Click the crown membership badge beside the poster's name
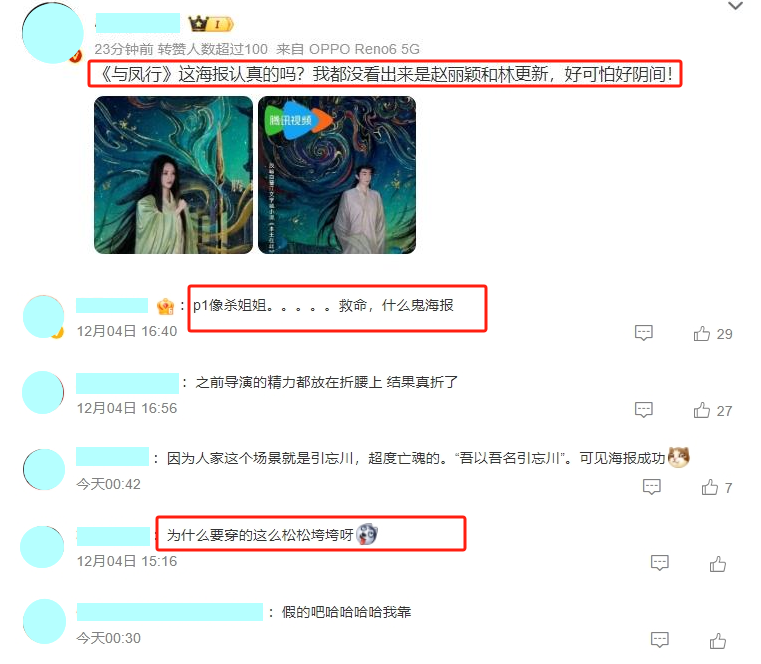761x664 pixels. click(x=211, y=23)
